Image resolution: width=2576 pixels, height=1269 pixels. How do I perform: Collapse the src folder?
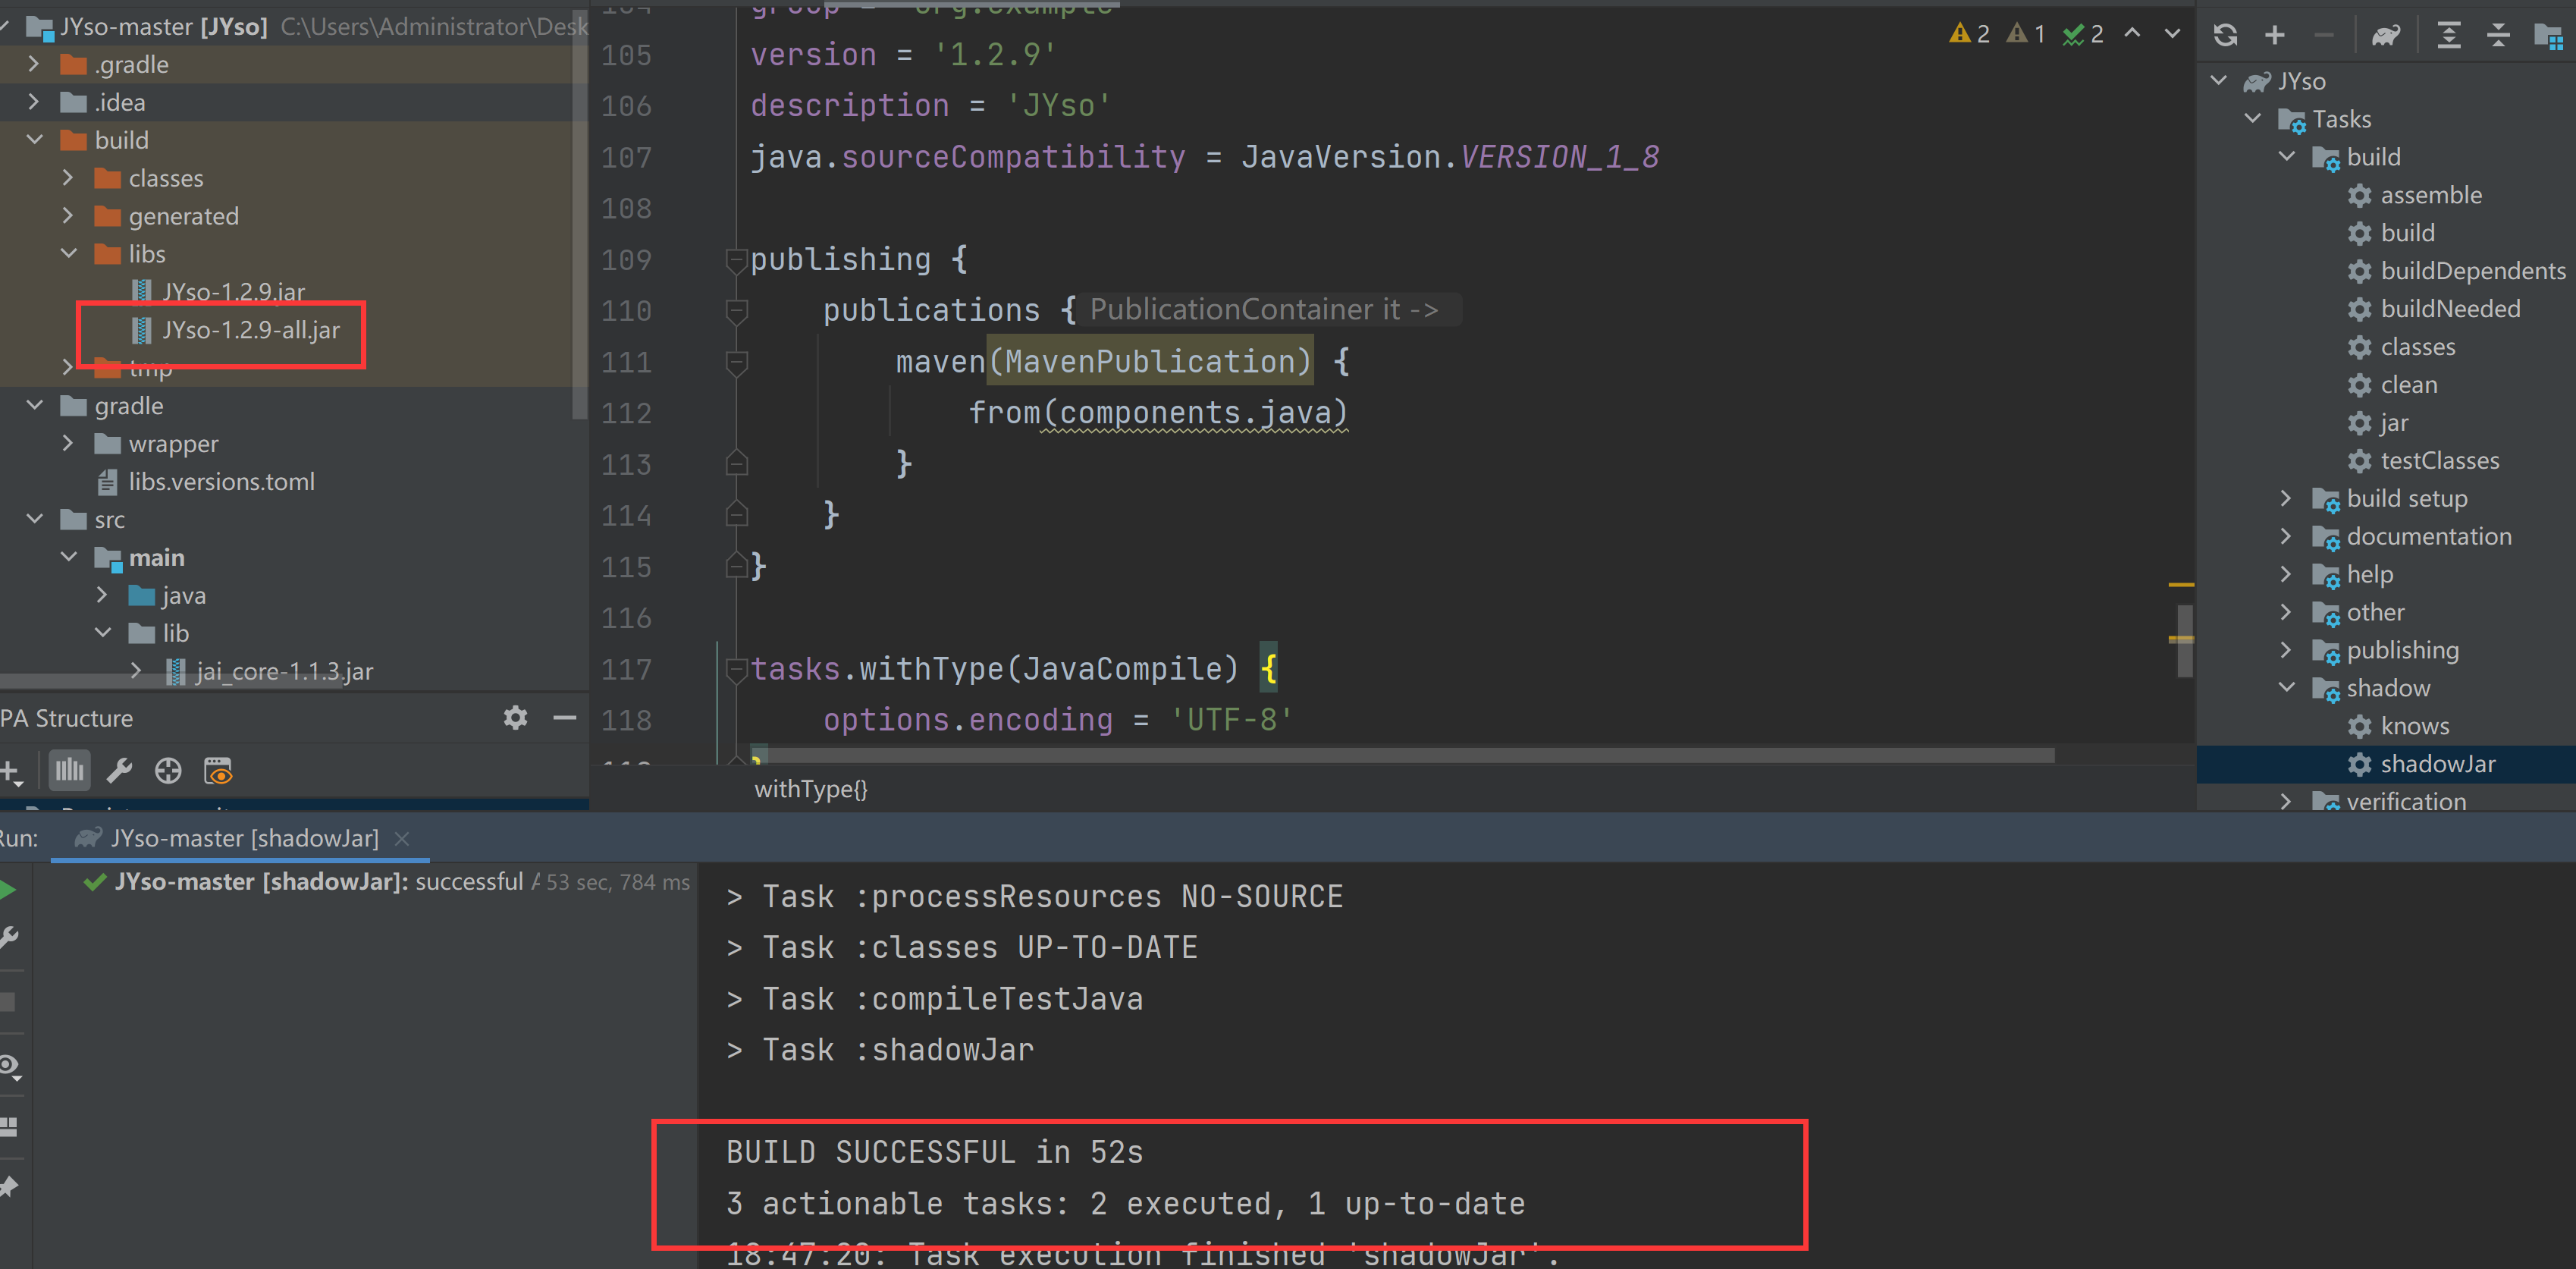34,519
